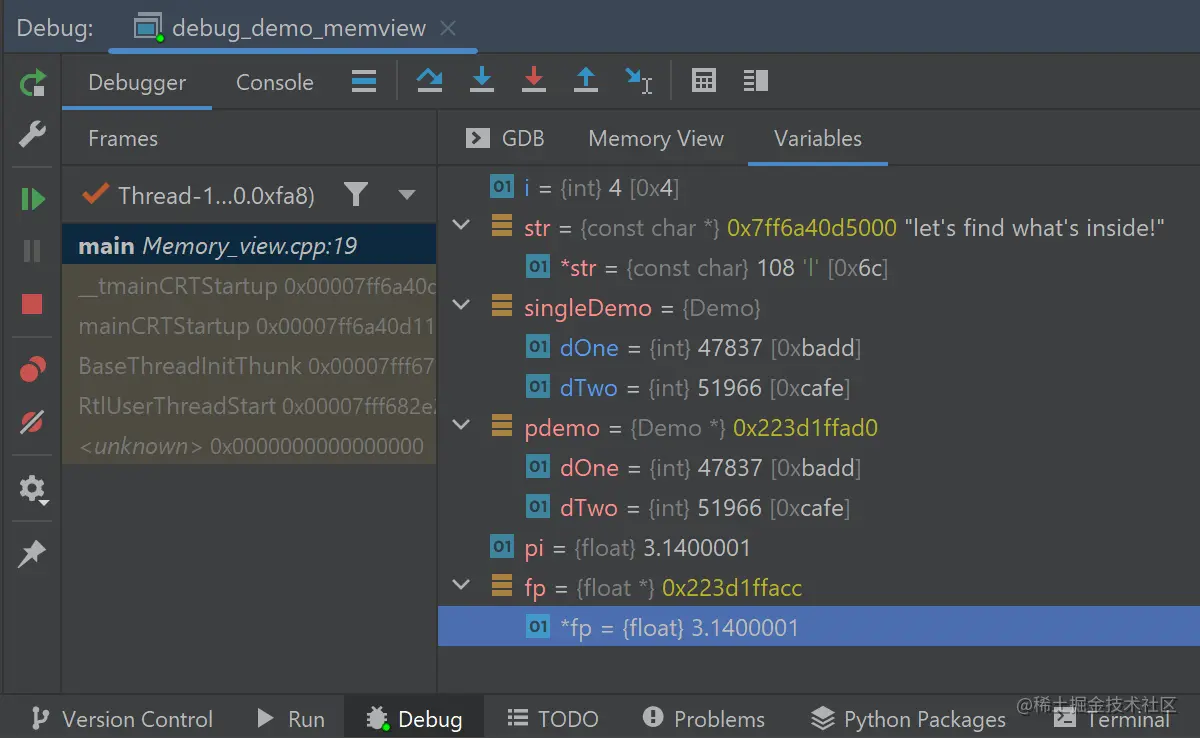Open the TODO tool window

point(553,718)
